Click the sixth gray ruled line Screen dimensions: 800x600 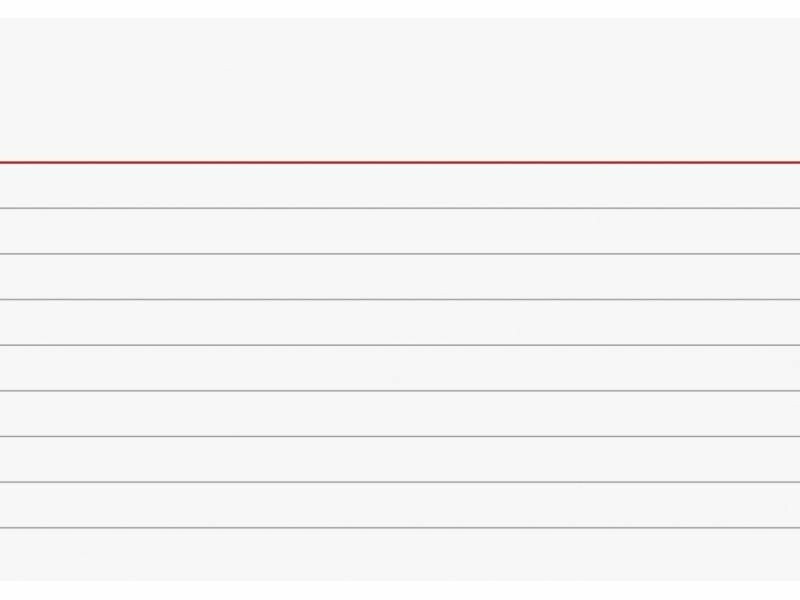point(400,436)
